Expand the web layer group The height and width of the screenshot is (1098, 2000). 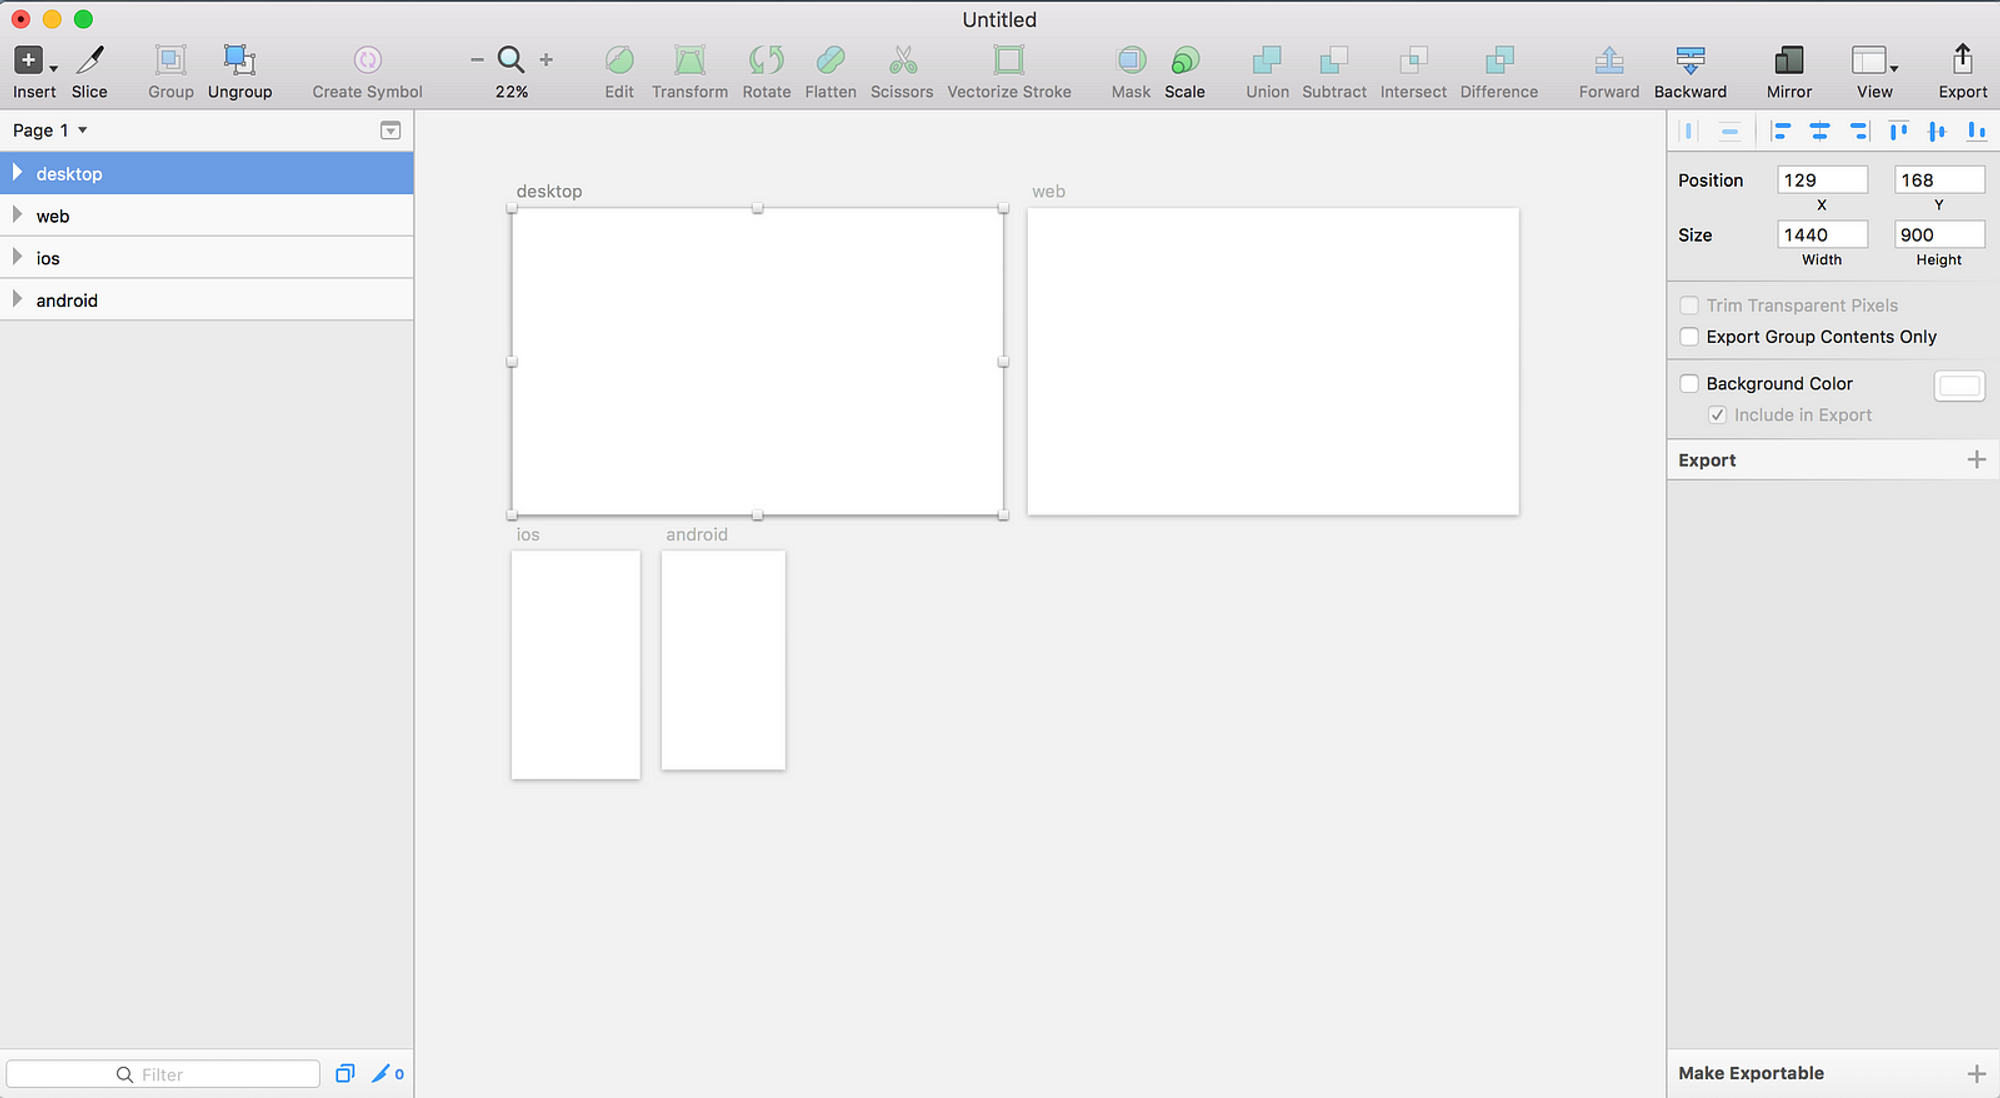(x=15, y=214)
